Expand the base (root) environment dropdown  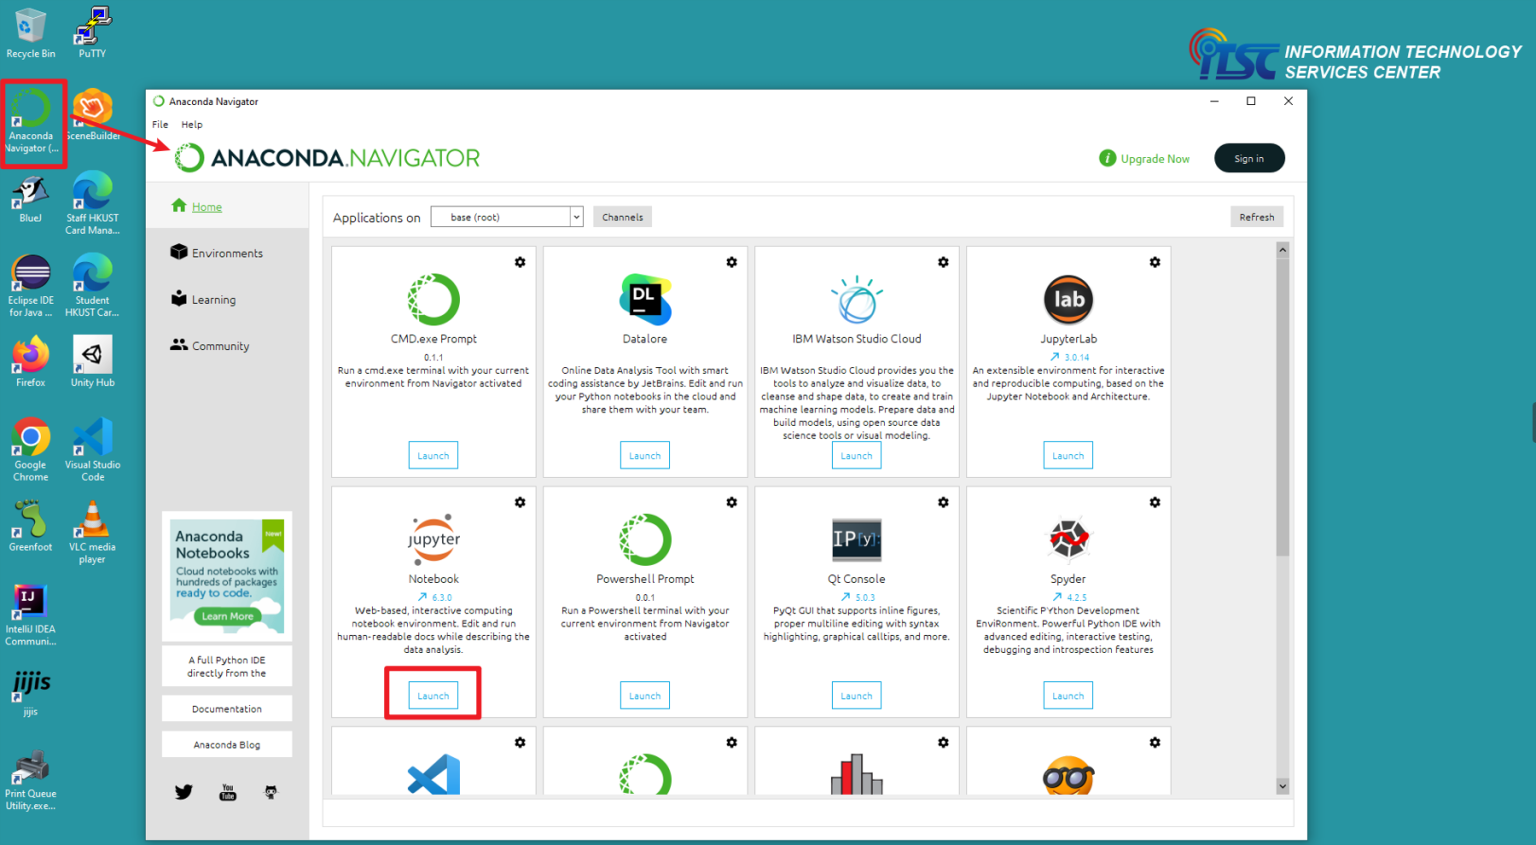(x=576, y=217)
